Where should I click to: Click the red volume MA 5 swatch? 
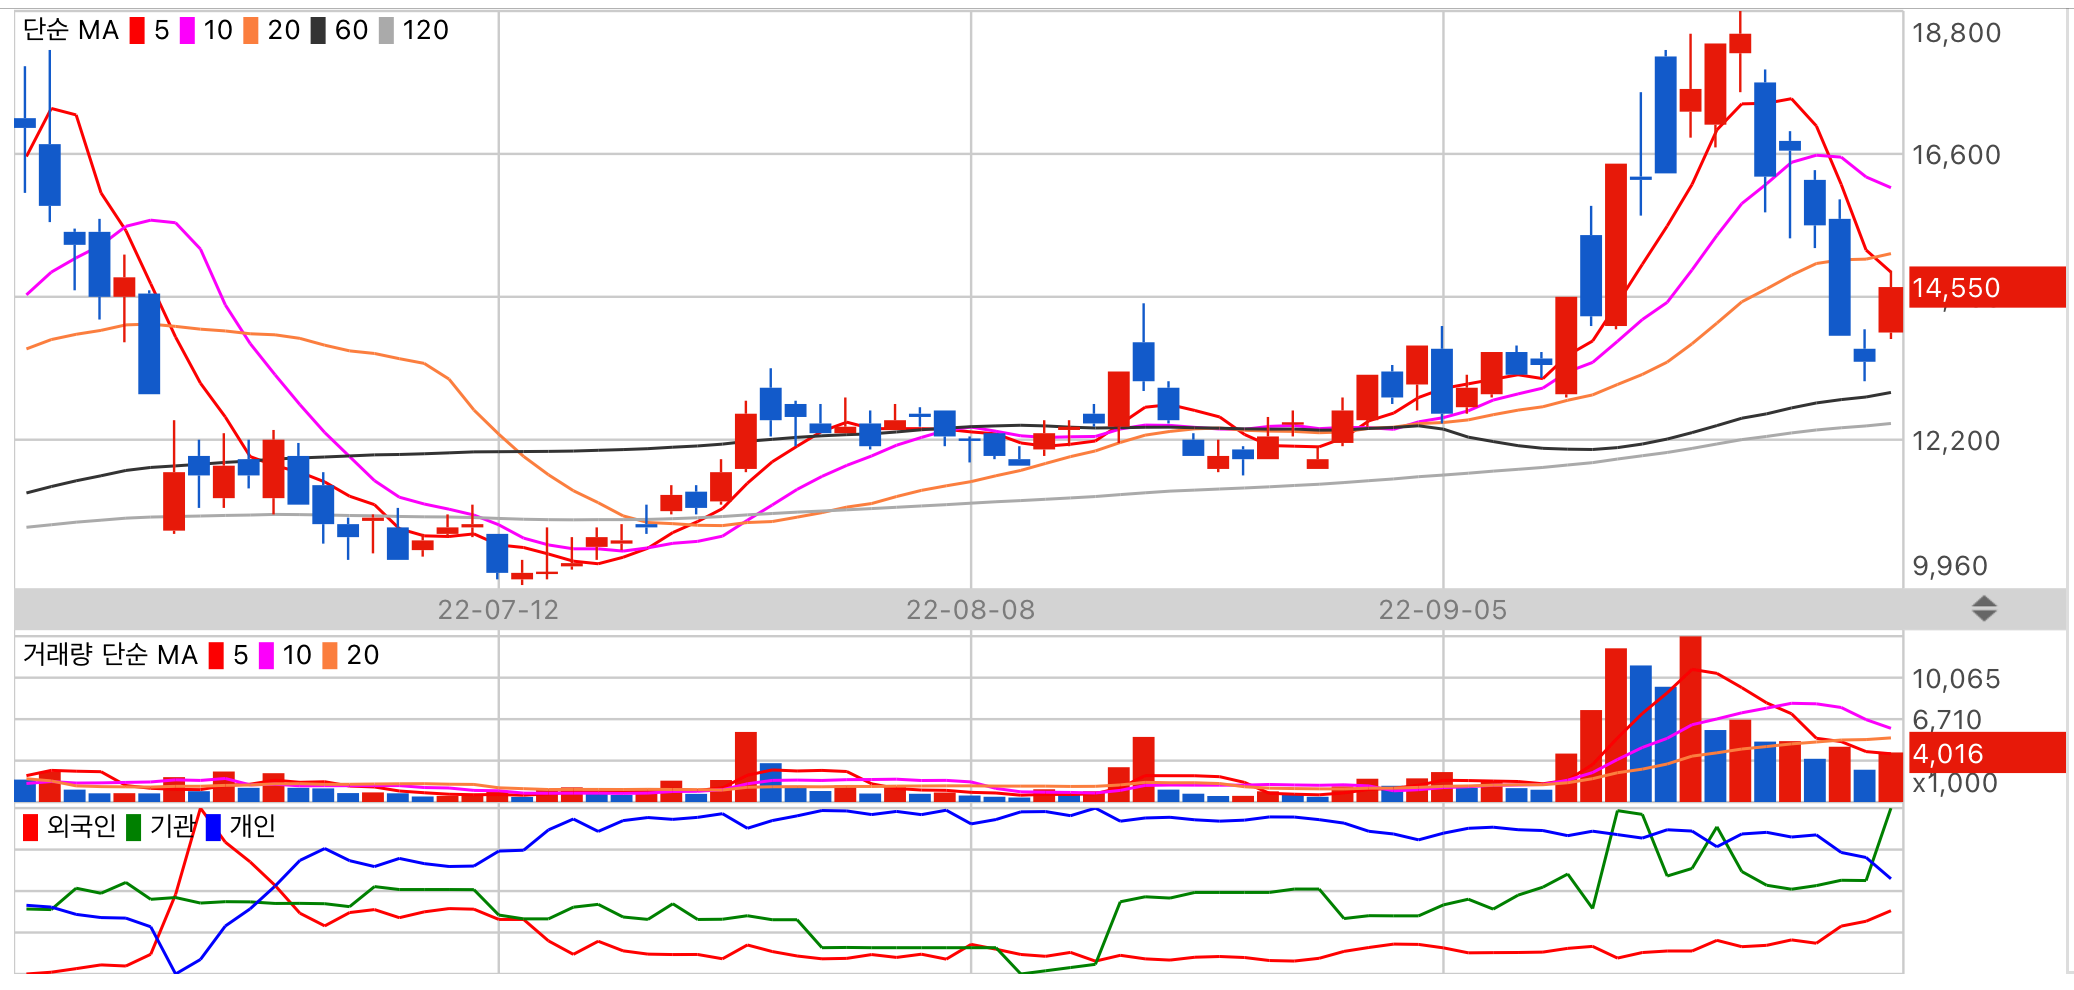216,656
